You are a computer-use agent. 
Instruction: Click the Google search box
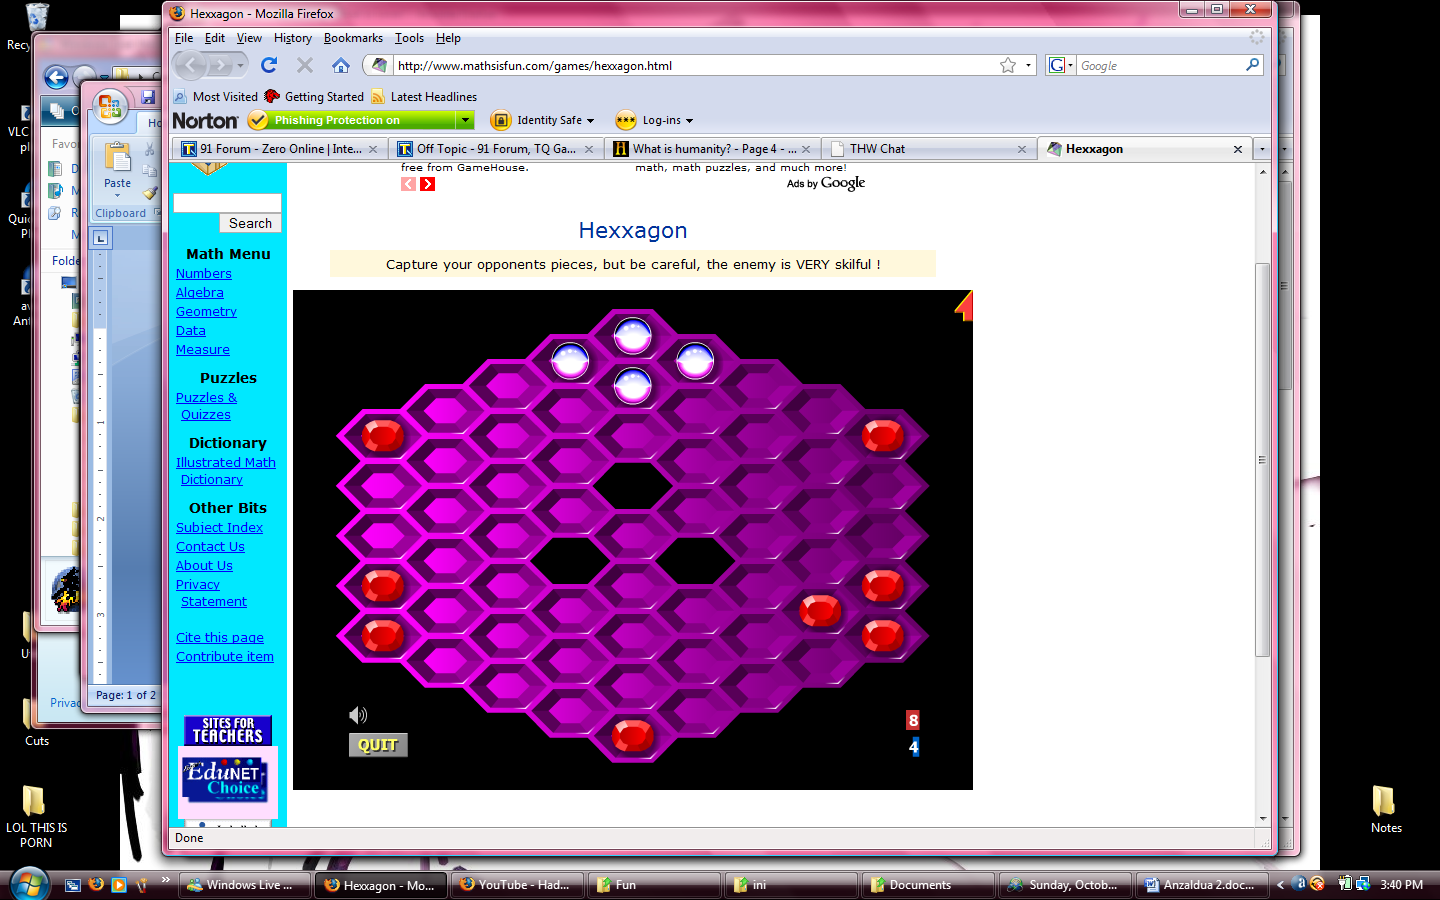click(x=1160, y=65)
